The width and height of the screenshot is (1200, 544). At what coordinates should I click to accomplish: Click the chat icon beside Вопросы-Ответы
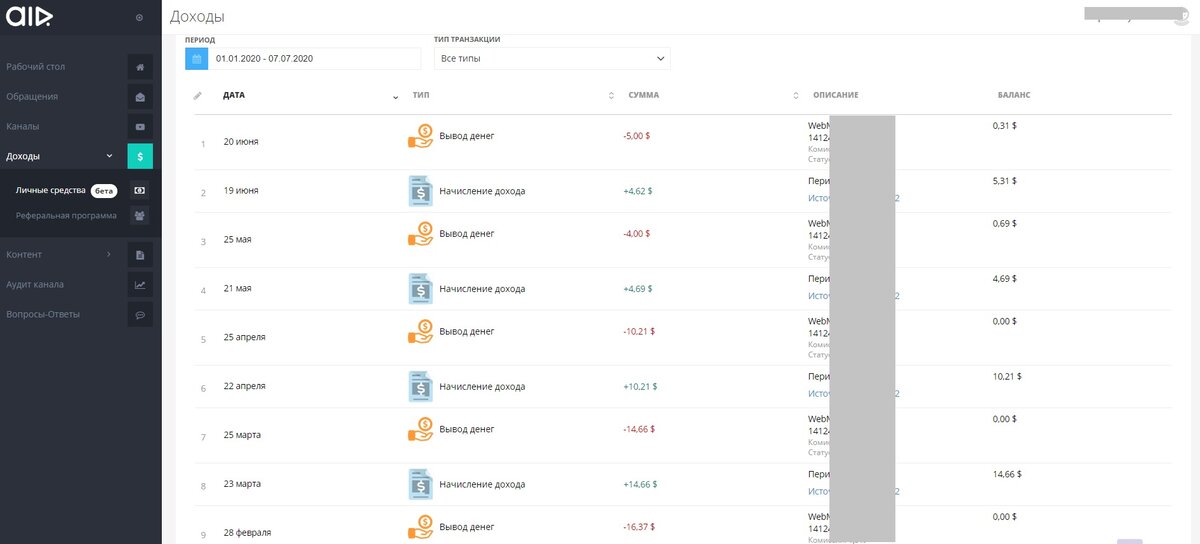click(140, 314)
